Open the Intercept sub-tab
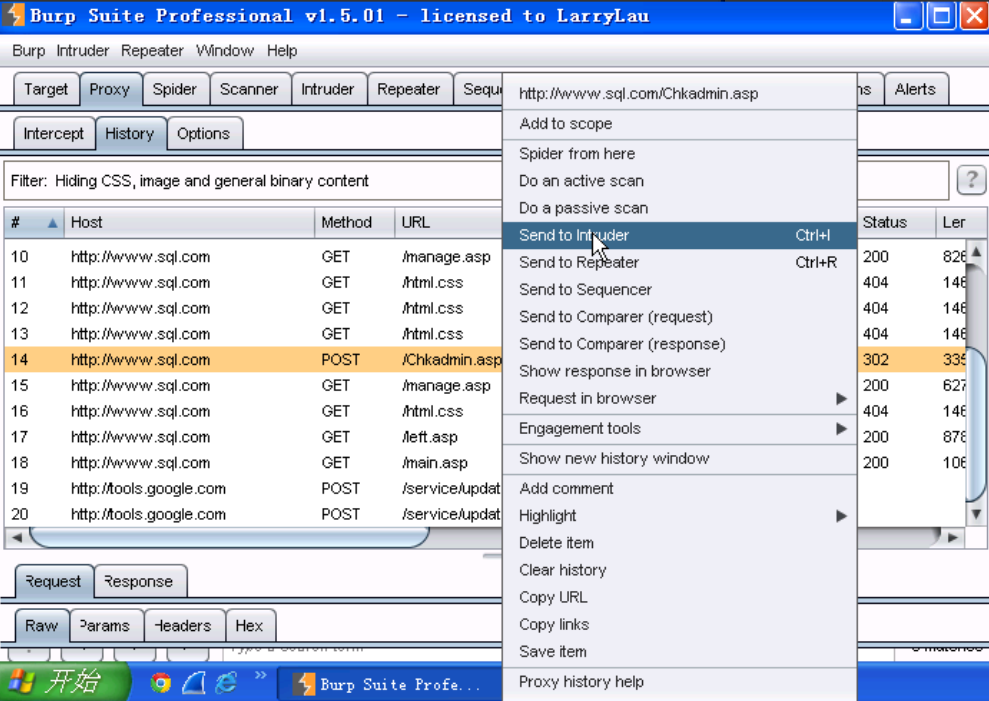 point(54,134)
